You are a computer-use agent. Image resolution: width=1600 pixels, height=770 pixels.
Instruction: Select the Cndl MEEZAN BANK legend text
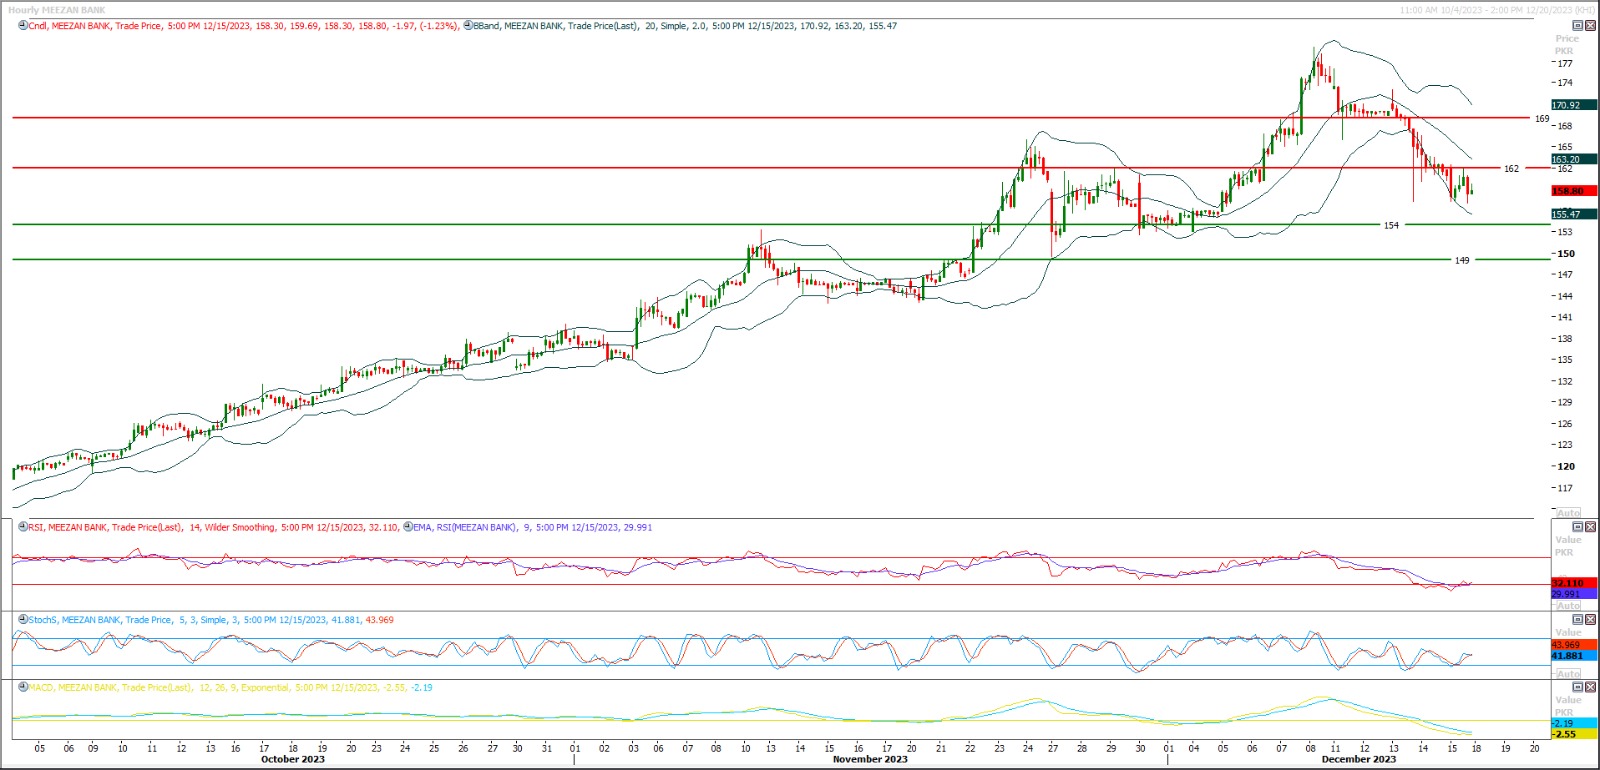coord(244,26)
